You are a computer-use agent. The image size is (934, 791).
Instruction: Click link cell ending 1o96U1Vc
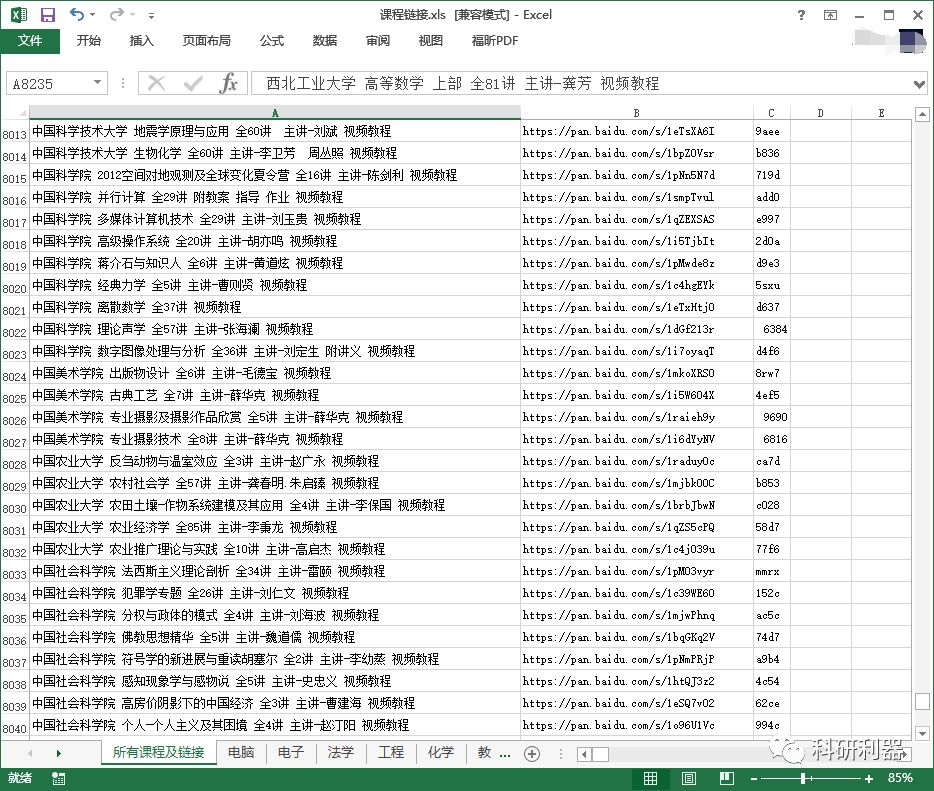(x=637, y=725)
